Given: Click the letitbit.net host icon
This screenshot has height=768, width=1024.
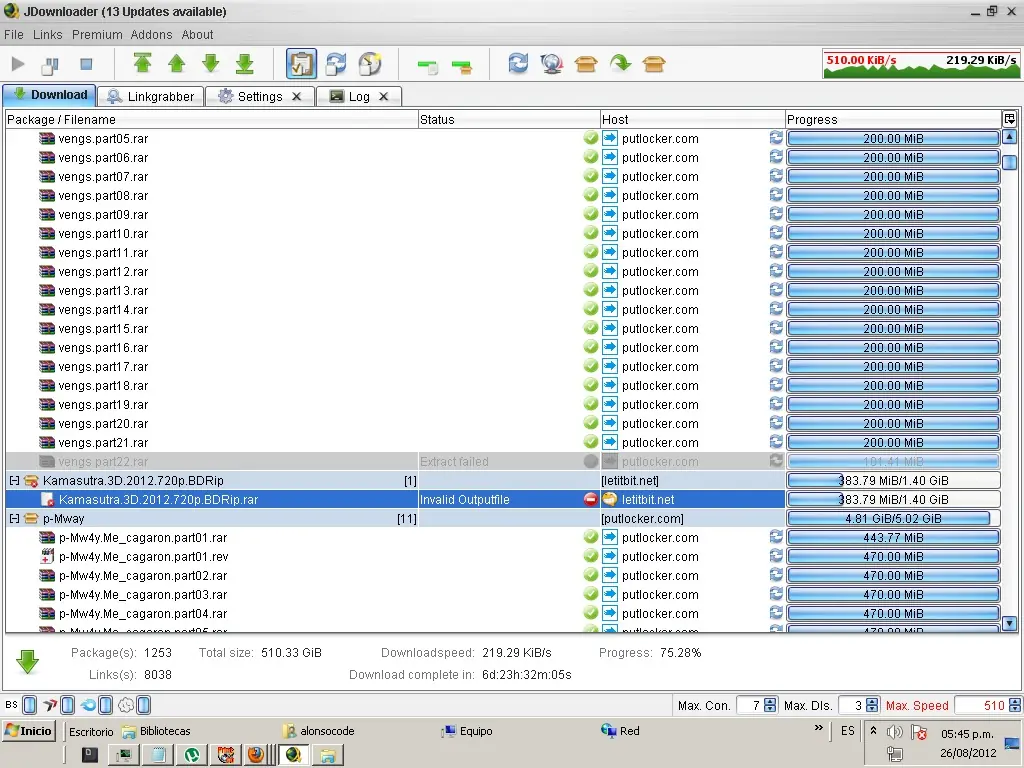Looking at the screenshot, I should pyautogui.click(x=609, y=500).
